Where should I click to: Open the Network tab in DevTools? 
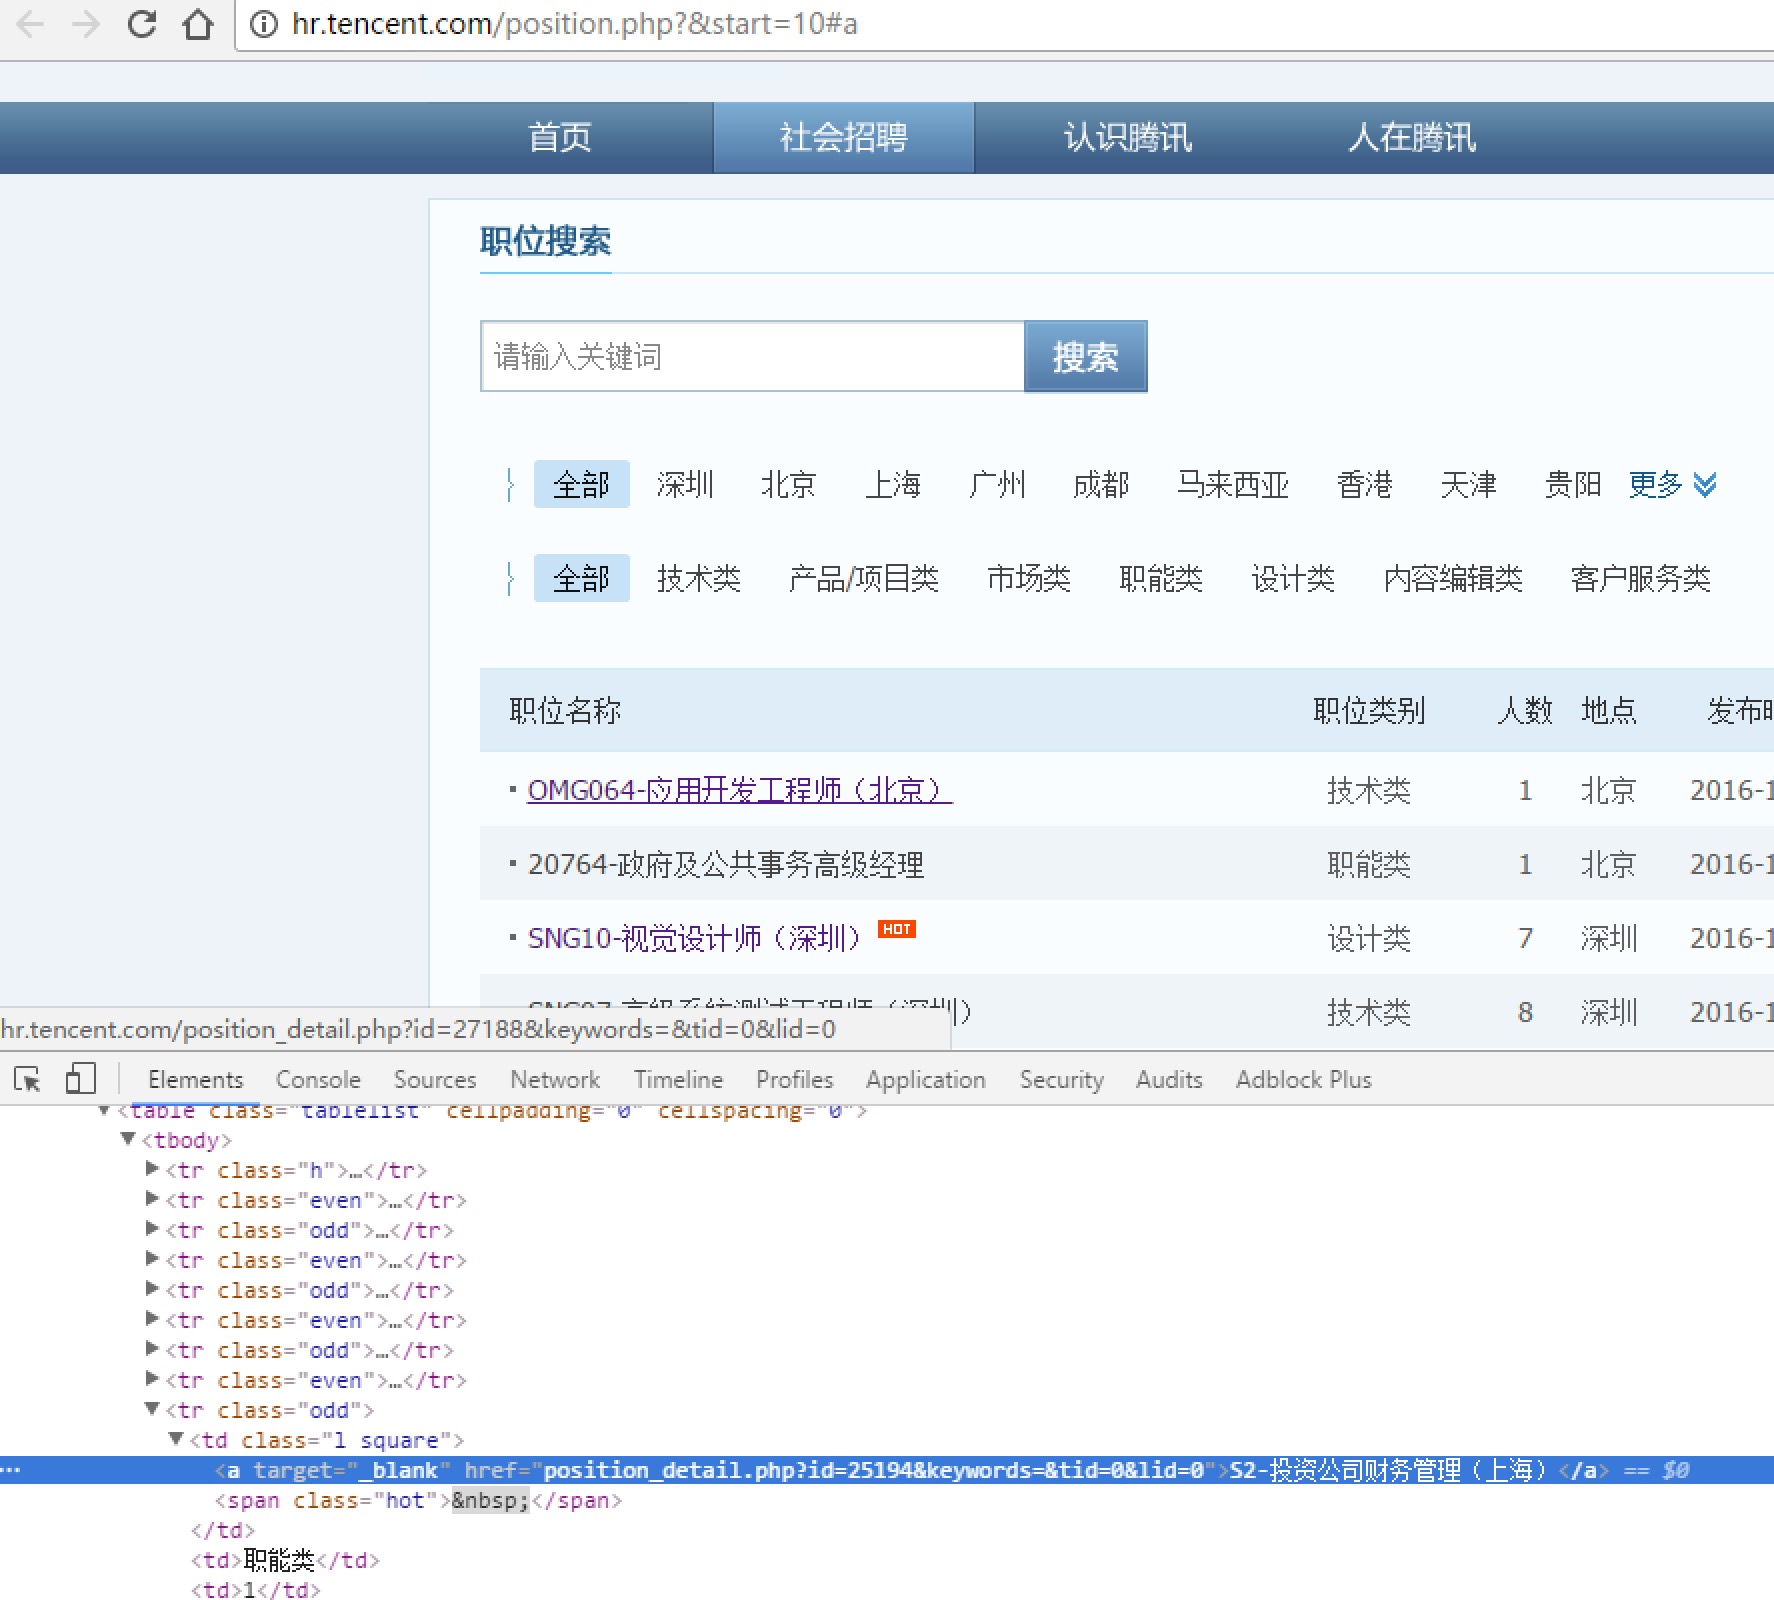coord(555,1080)
